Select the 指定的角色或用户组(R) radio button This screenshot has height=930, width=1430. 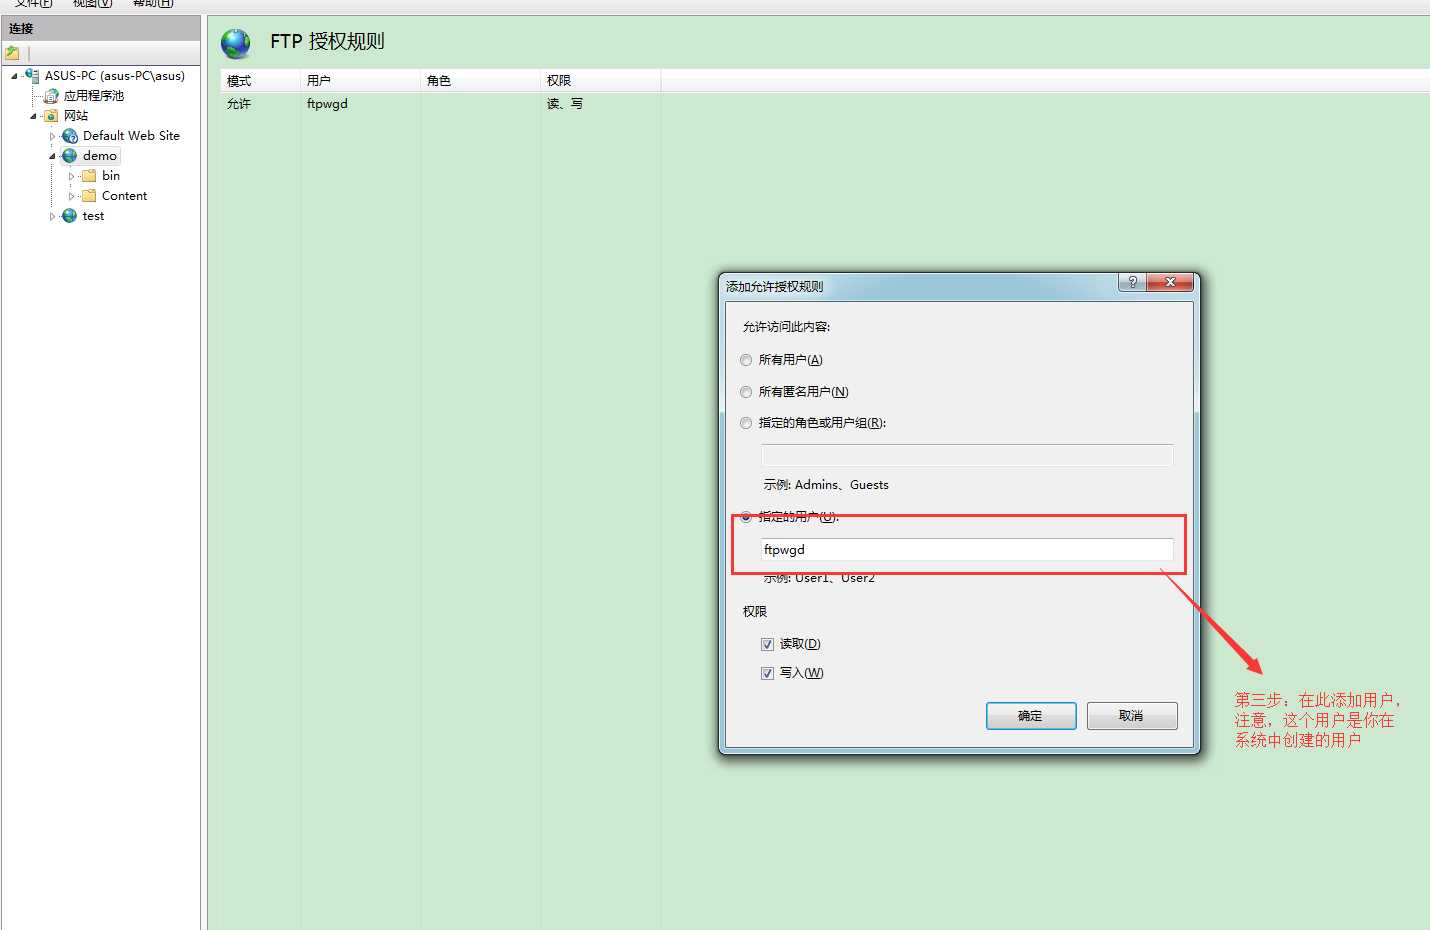[x=746, y=423]
